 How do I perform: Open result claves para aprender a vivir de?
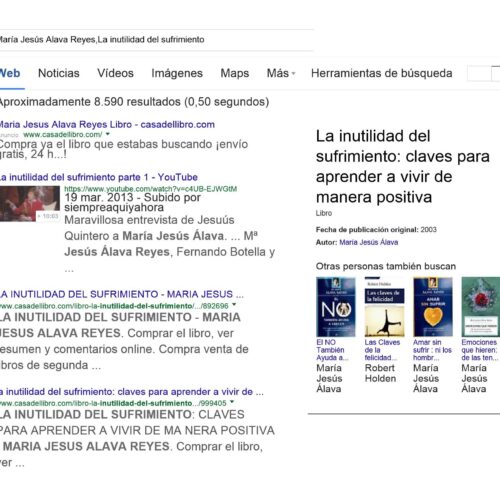click(132, 392)
